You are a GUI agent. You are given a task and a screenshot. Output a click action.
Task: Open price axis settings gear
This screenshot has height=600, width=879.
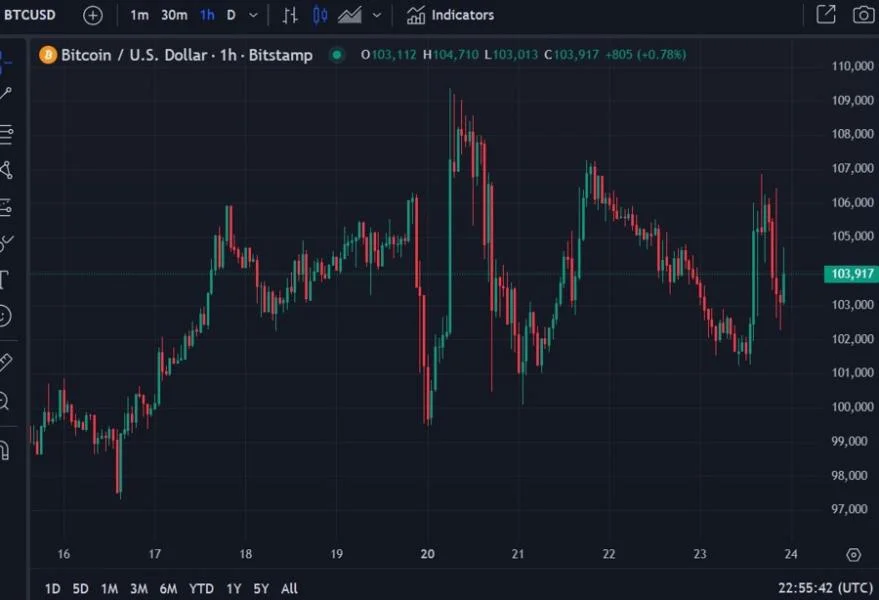853,555
